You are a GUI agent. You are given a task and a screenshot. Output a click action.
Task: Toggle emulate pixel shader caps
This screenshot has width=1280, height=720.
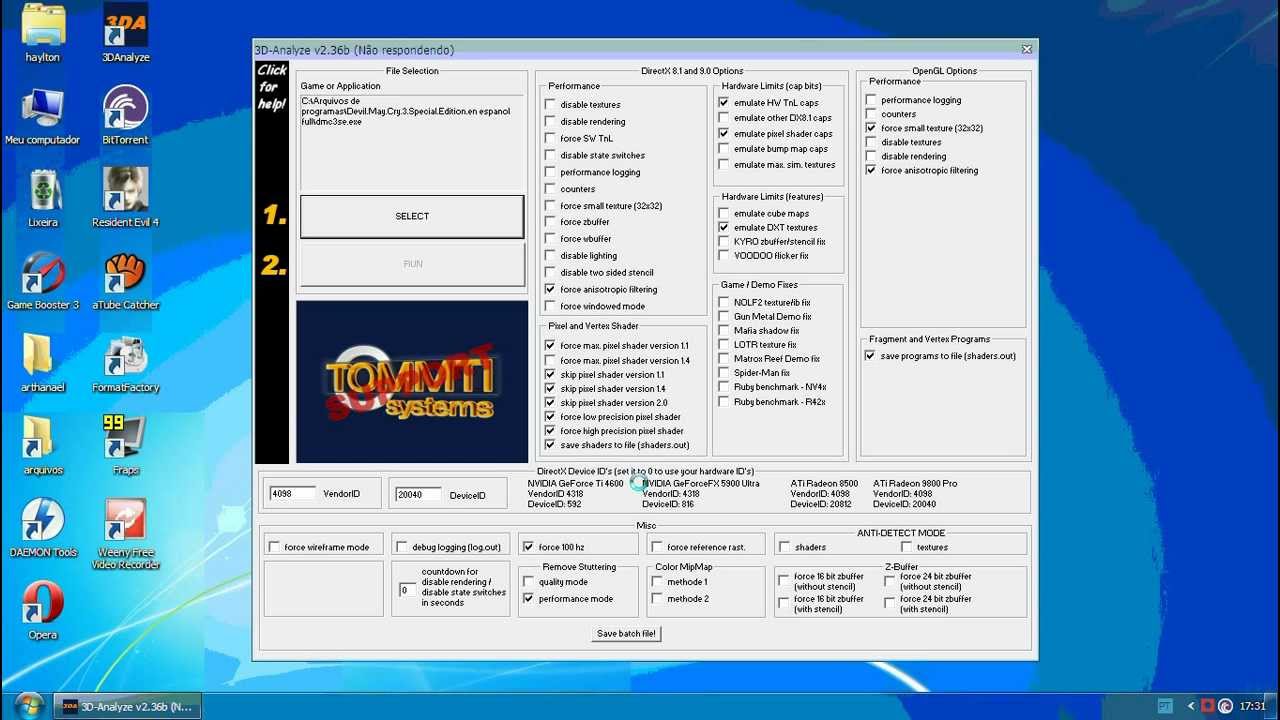tap(724, 134)
